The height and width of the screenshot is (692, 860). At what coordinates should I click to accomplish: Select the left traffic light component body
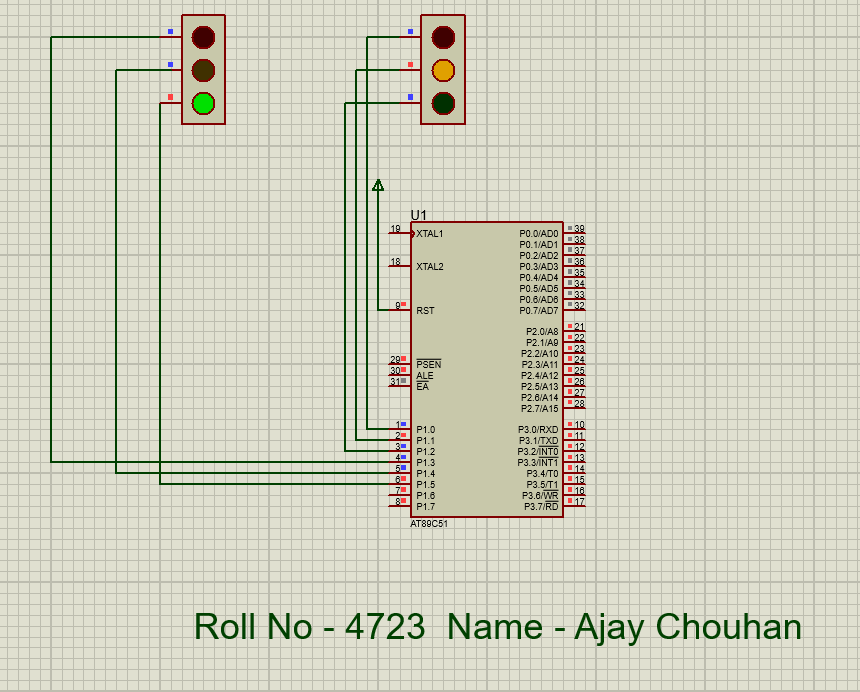click(x=203, y=70)
